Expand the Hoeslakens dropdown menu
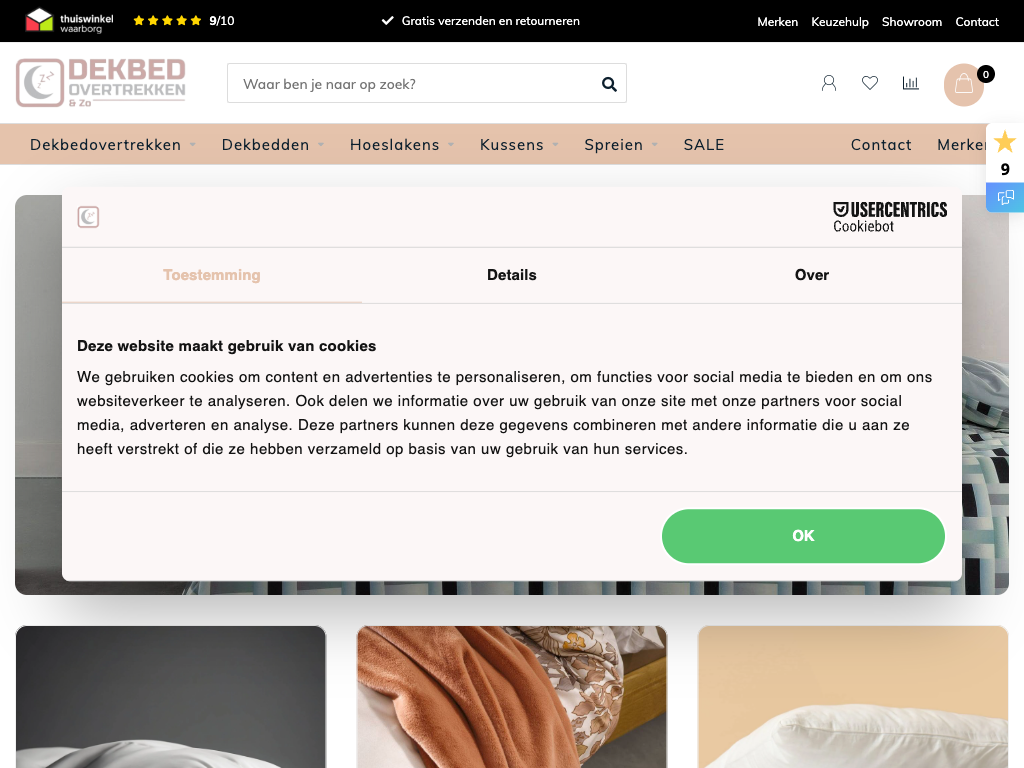This screenshot has height=768, width=1024. [402, 144]
